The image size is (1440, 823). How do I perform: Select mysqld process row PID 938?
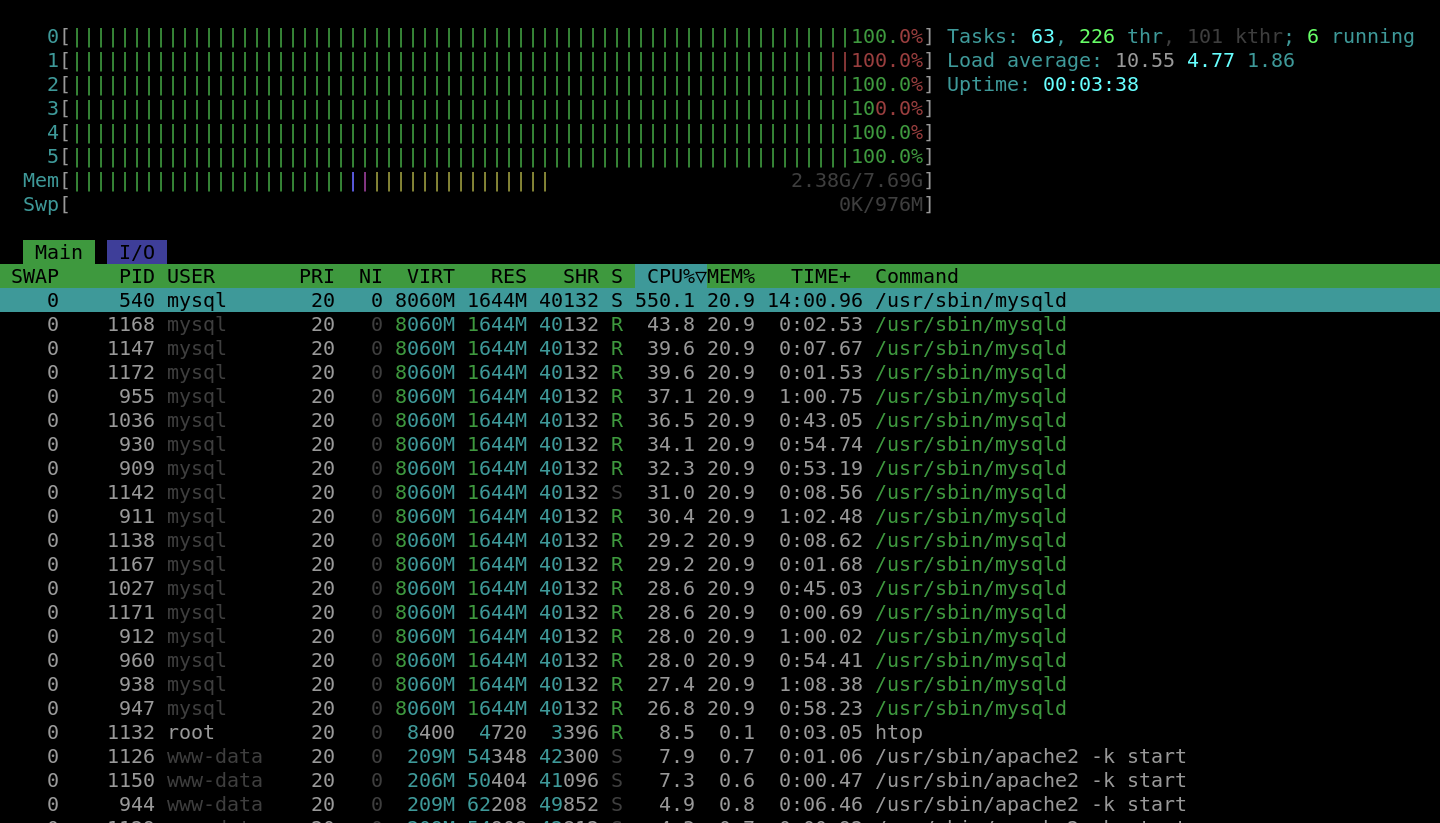[x=720, y=684]
